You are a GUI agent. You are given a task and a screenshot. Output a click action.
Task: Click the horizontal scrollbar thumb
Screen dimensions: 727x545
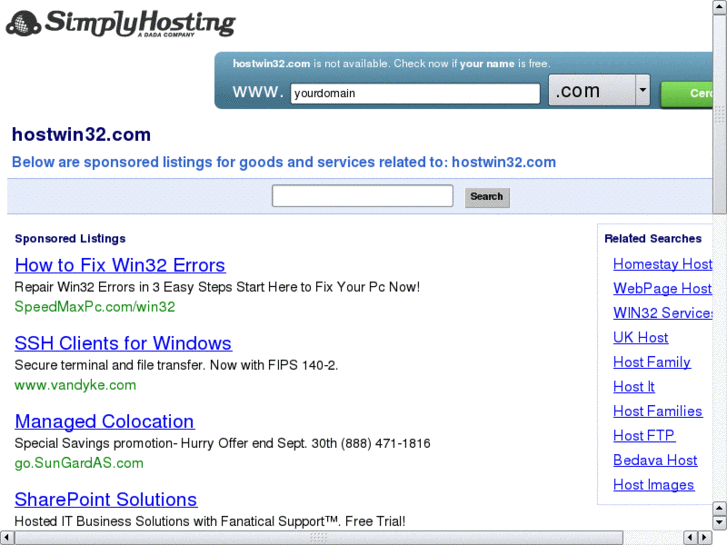pos(319,538)
